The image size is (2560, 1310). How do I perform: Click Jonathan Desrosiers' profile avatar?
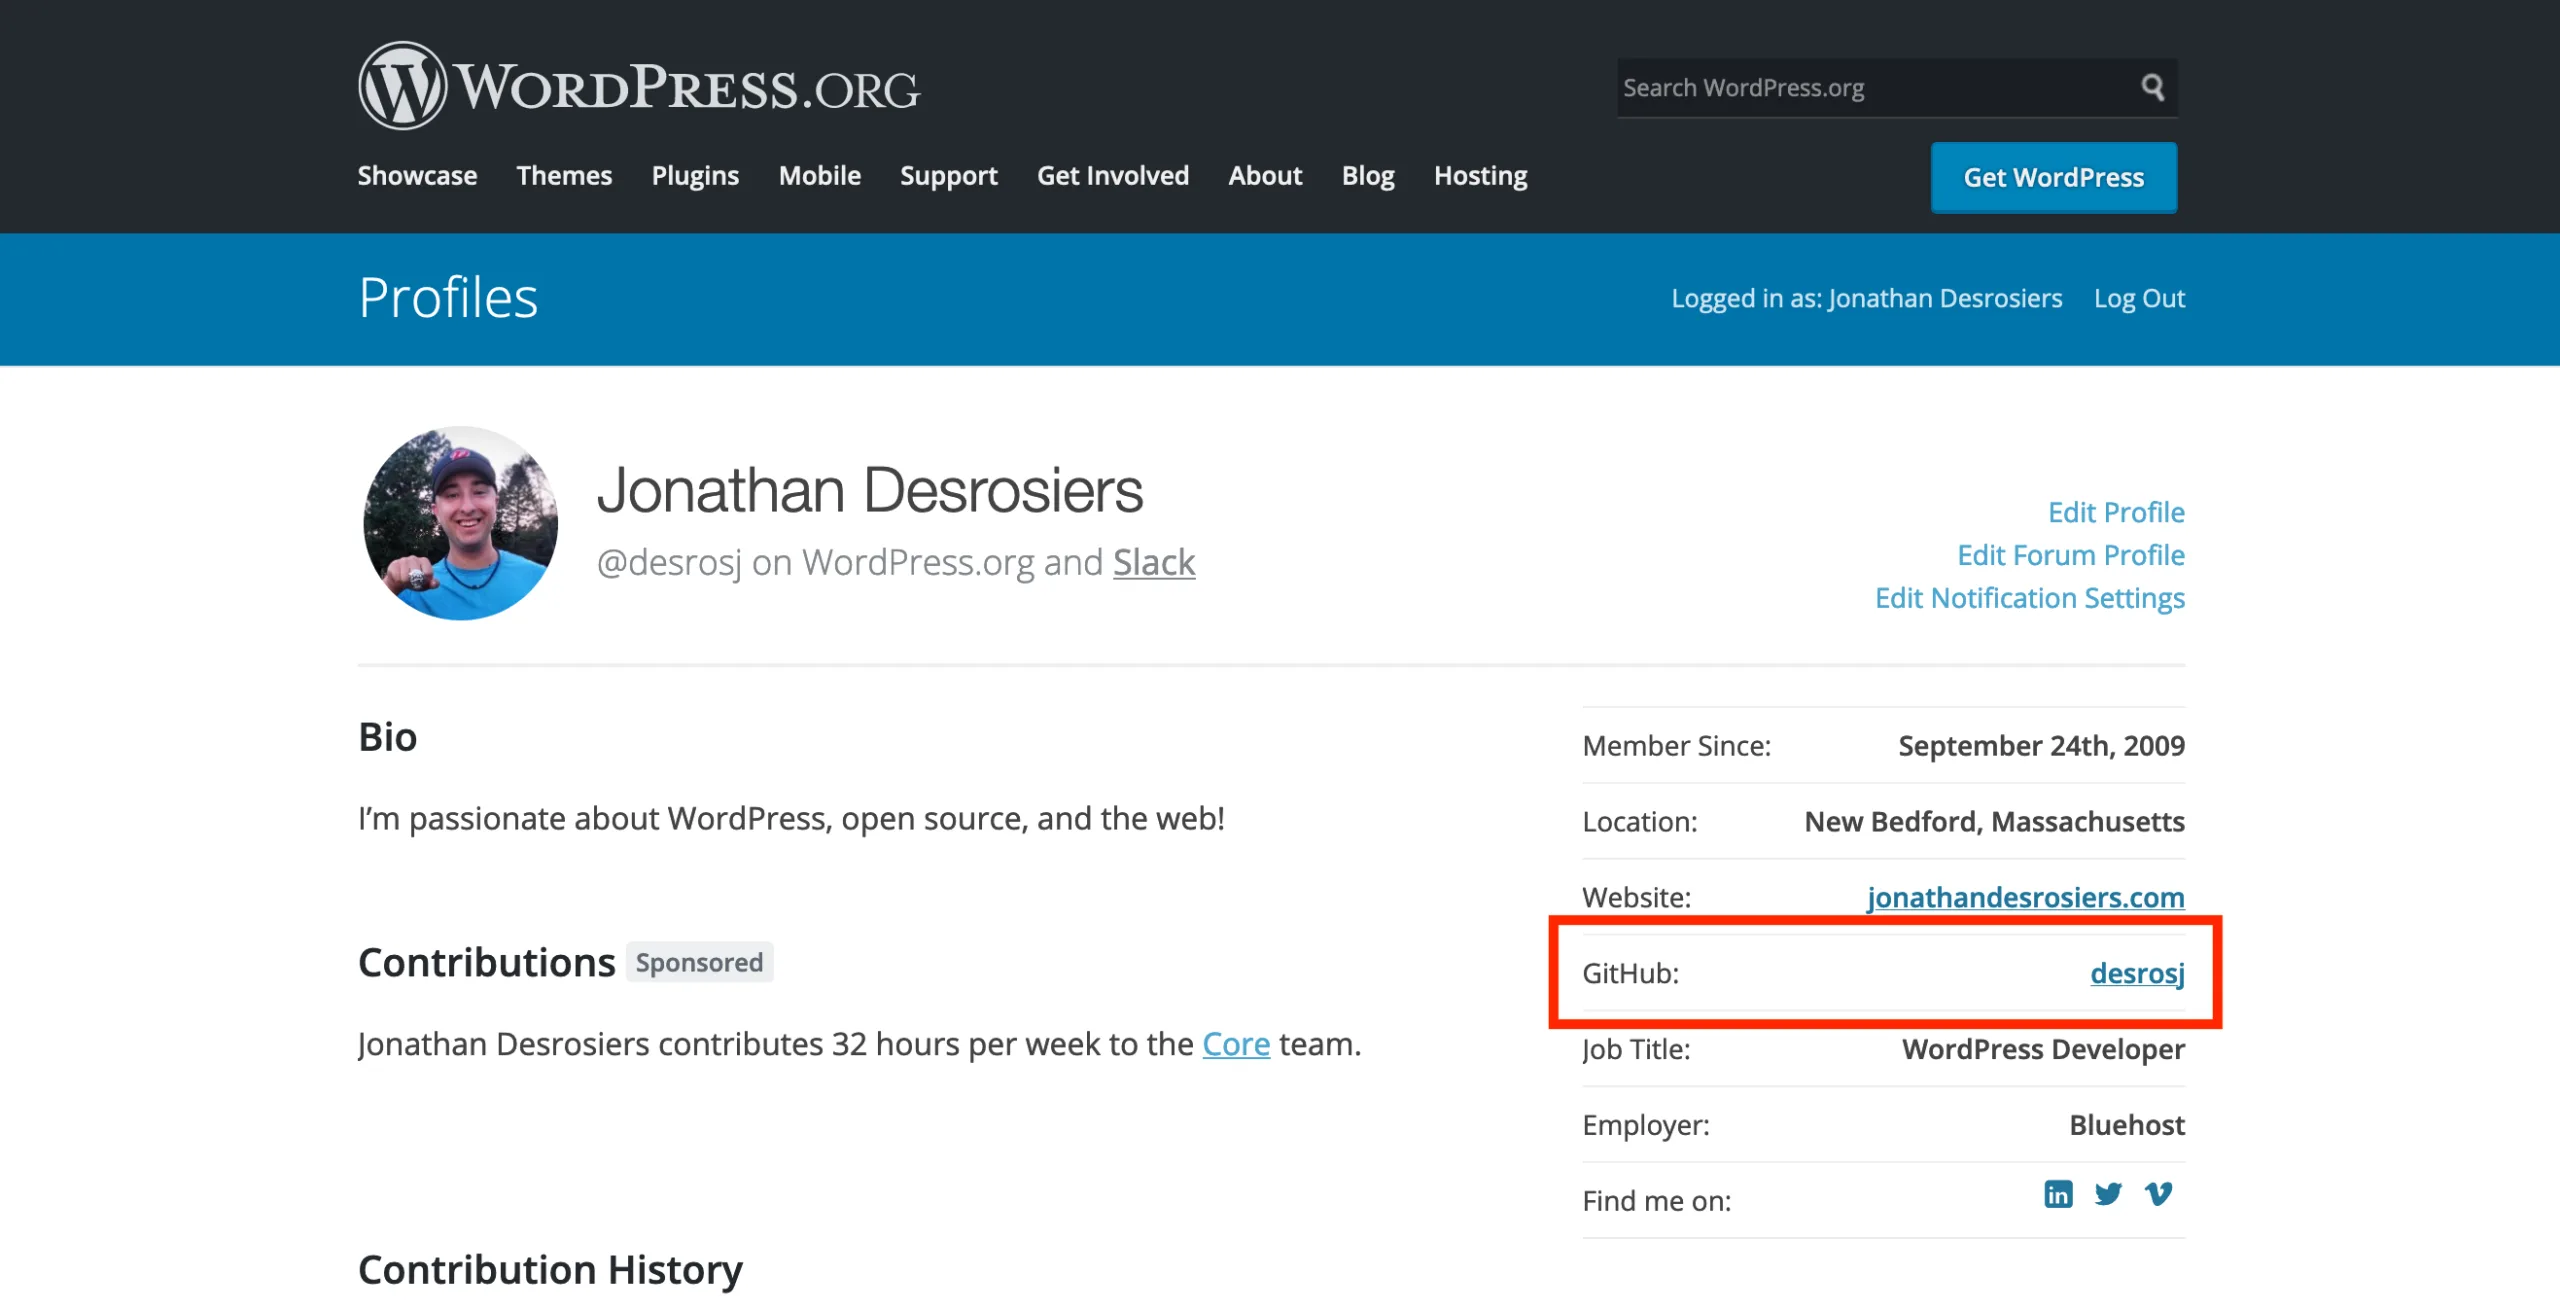(x=460, y=523)
